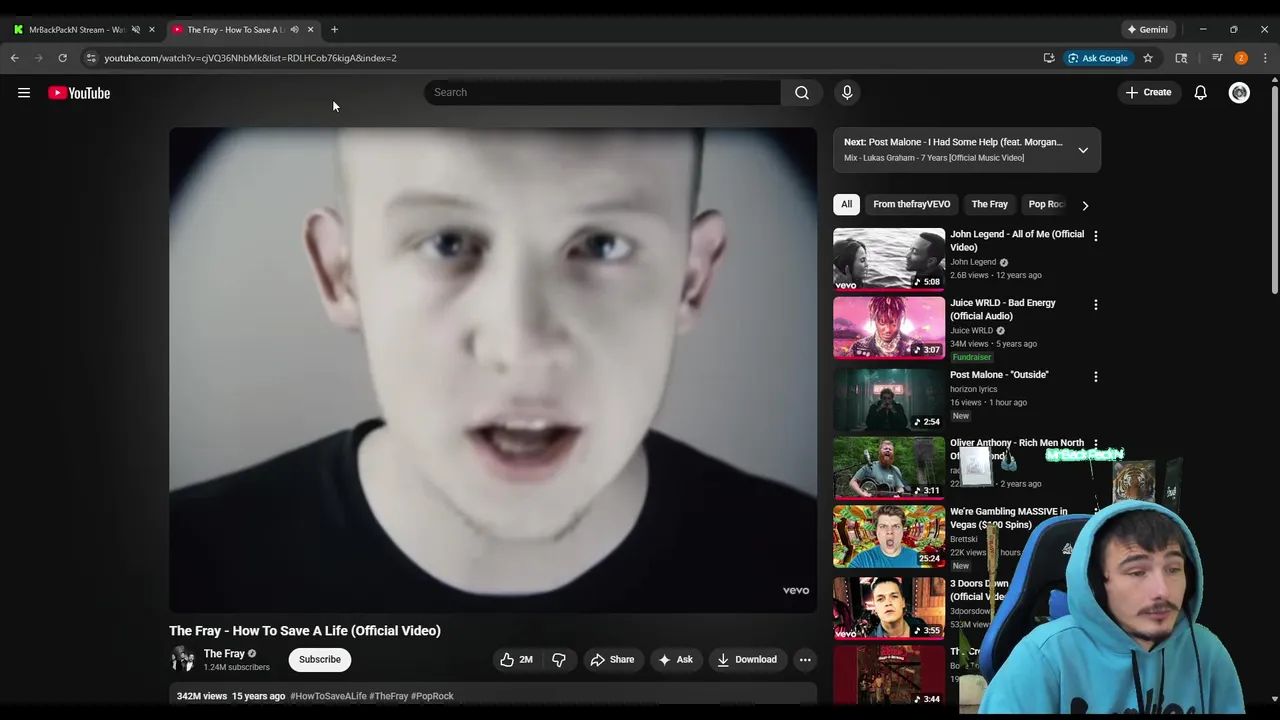Focus the YouTube search field

pos(602,92)
